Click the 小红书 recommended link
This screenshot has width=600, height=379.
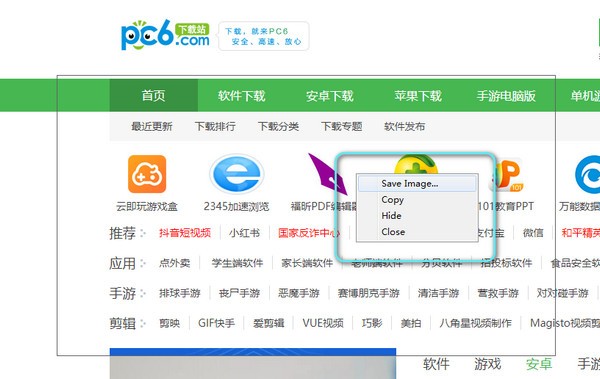click(x=245, y=233)
